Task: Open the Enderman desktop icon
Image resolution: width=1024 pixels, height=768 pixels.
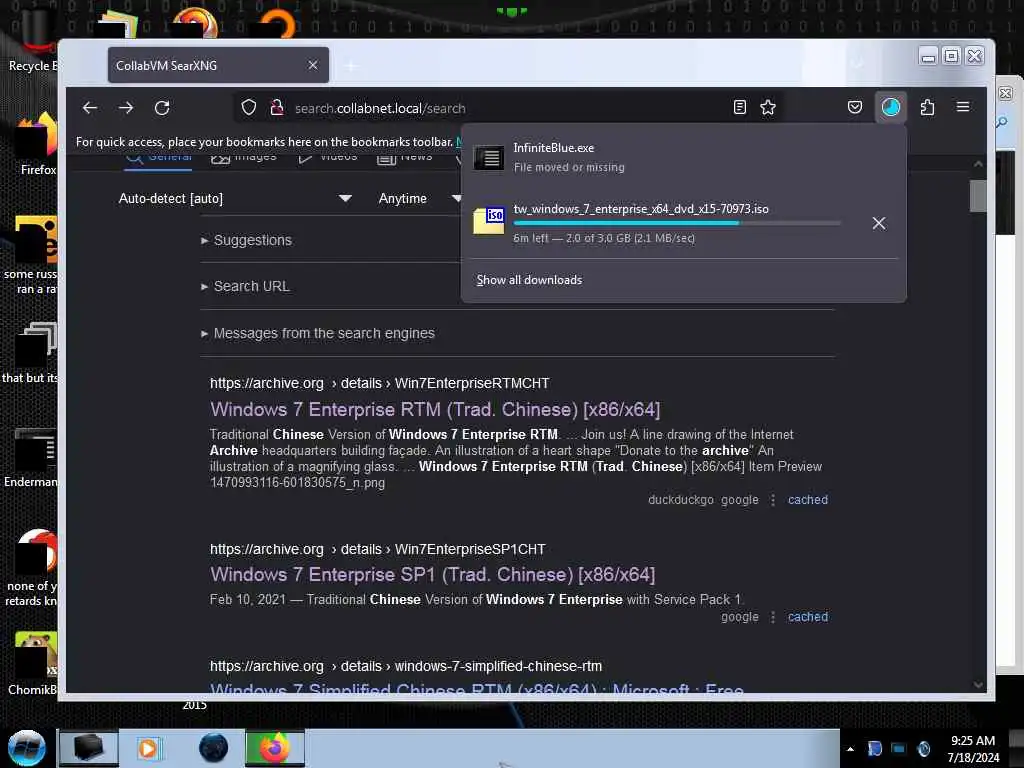Action: tap(30, 457)
